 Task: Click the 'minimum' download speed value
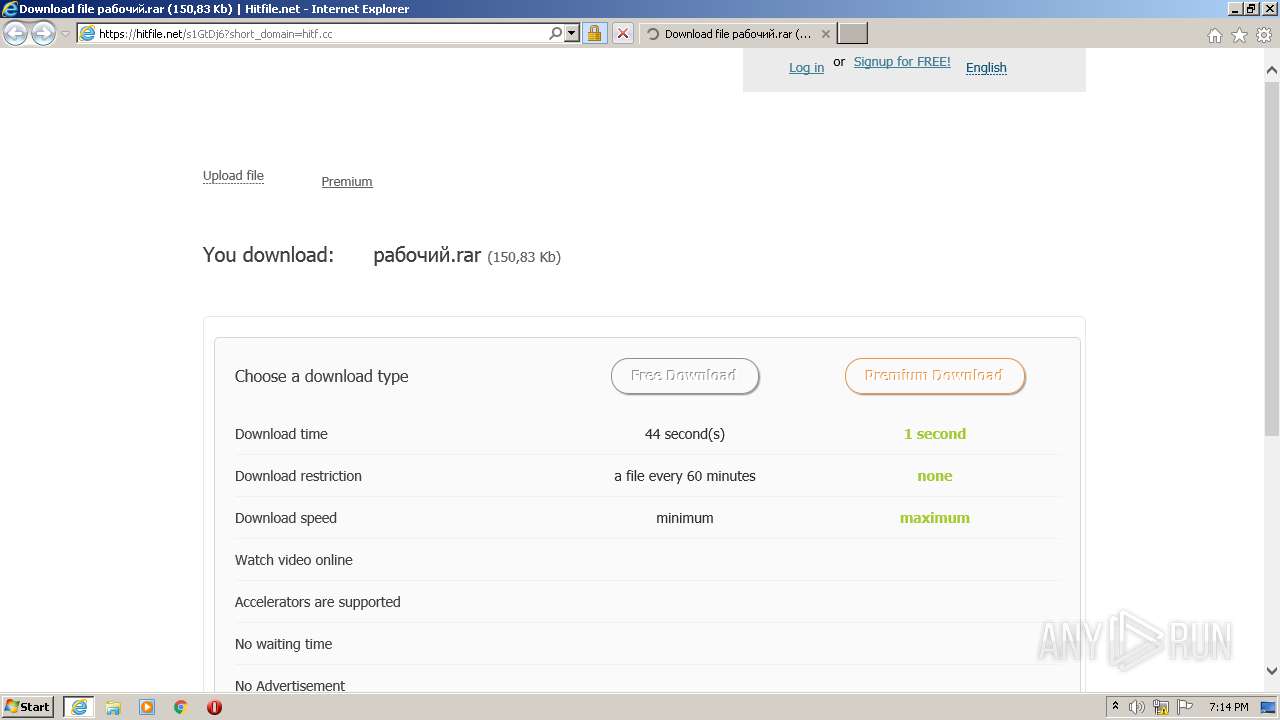[685, 518]
